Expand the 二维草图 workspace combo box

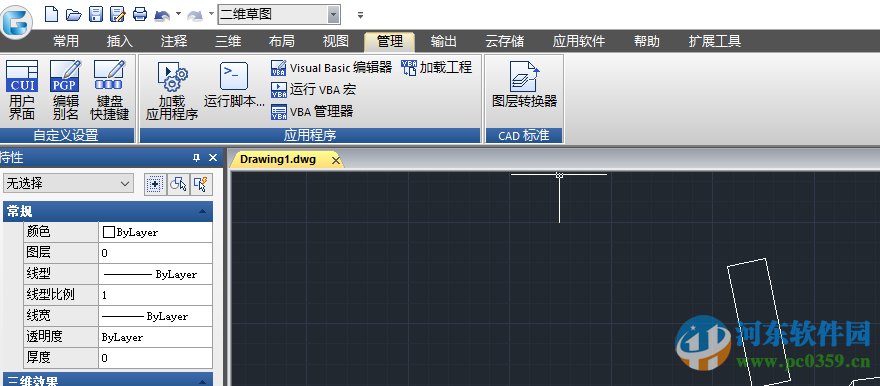click(x=334, y=15)
